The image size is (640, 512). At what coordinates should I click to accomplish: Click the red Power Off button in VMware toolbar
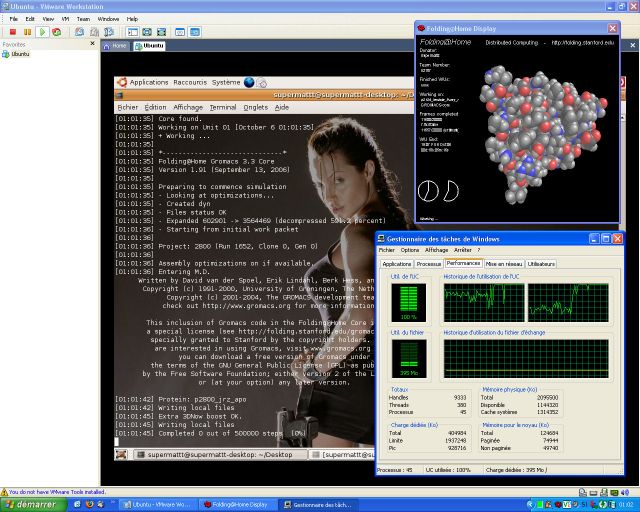click(x=13, y=32)
